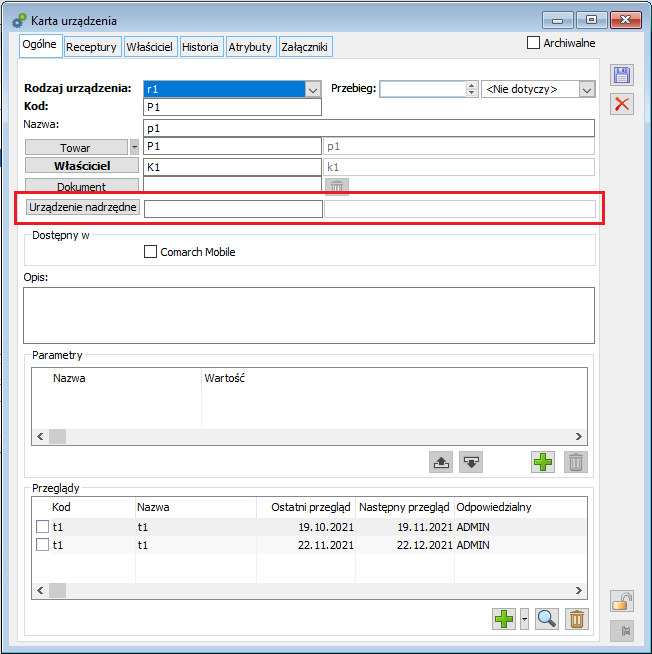This screenshot has width=652, height=654.
Task: Select date 22.12.2021 cell
Action: 425,545
